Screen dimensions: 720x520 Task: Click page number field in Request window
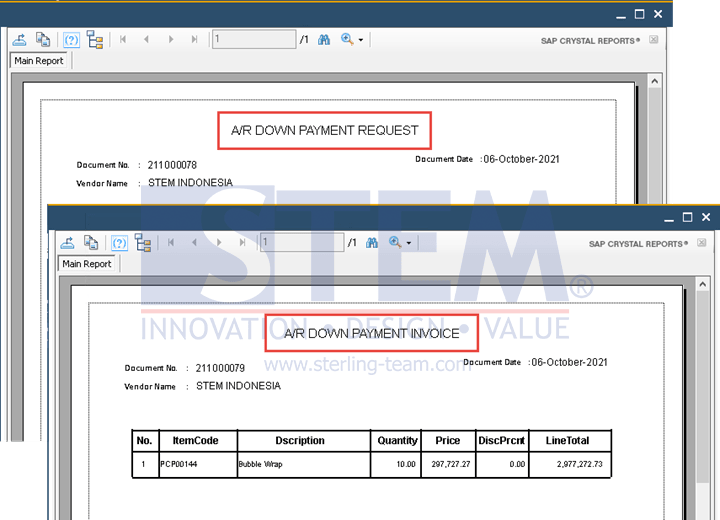point(254,40)
